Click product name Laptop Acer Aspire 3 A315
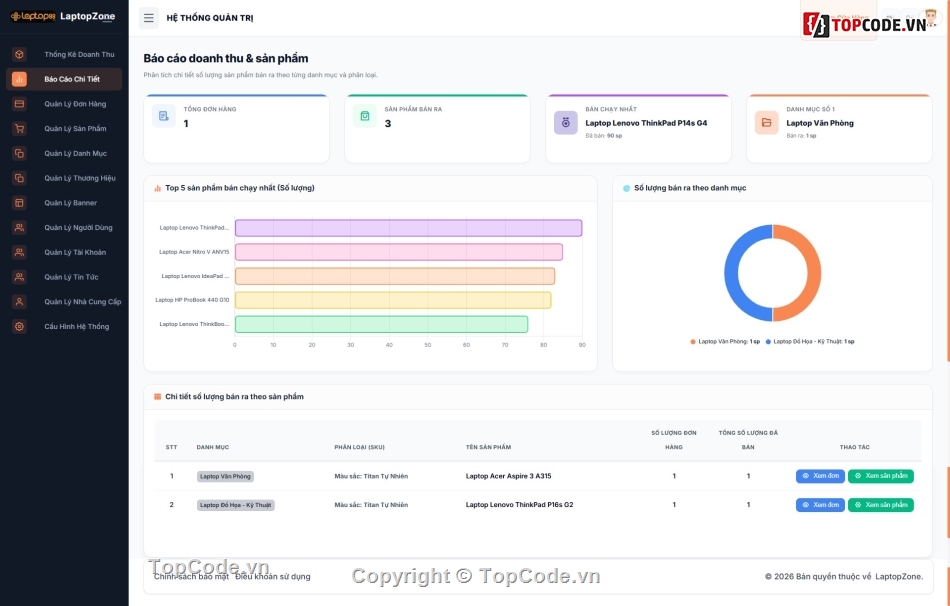Screen dimensions: 950x606 pos(508,476)
